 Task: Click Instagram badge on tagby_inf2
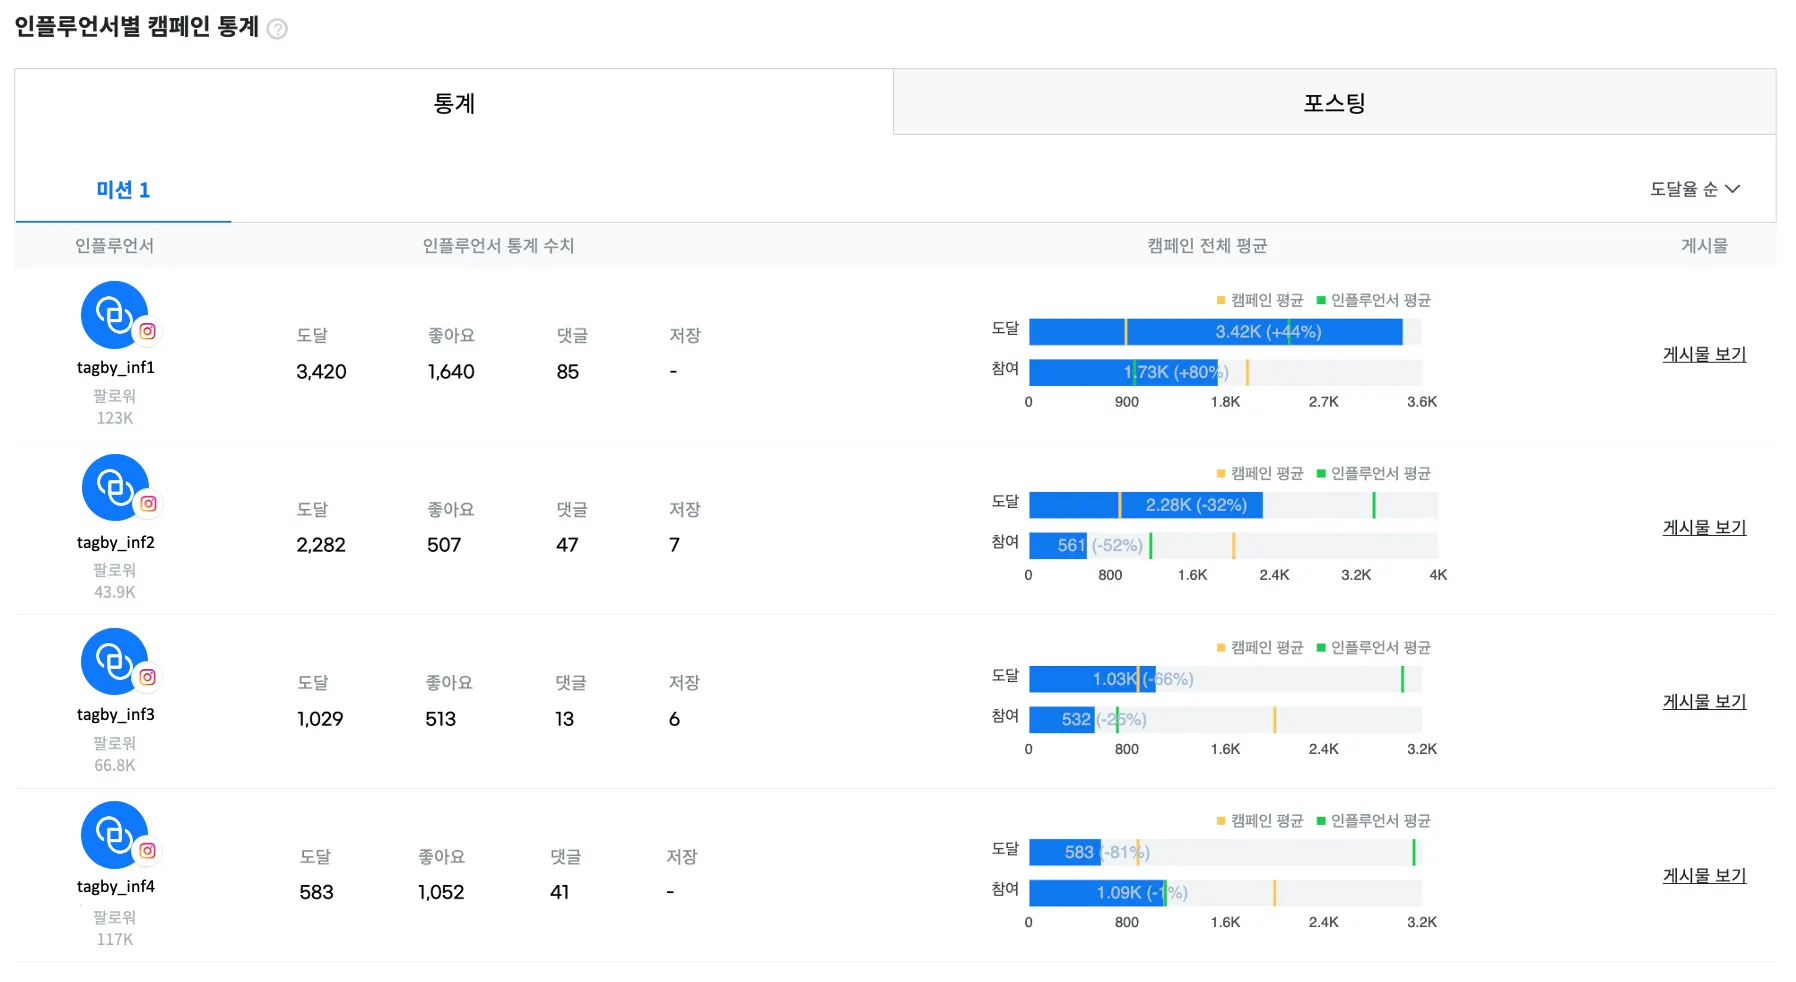pos(148,504)
